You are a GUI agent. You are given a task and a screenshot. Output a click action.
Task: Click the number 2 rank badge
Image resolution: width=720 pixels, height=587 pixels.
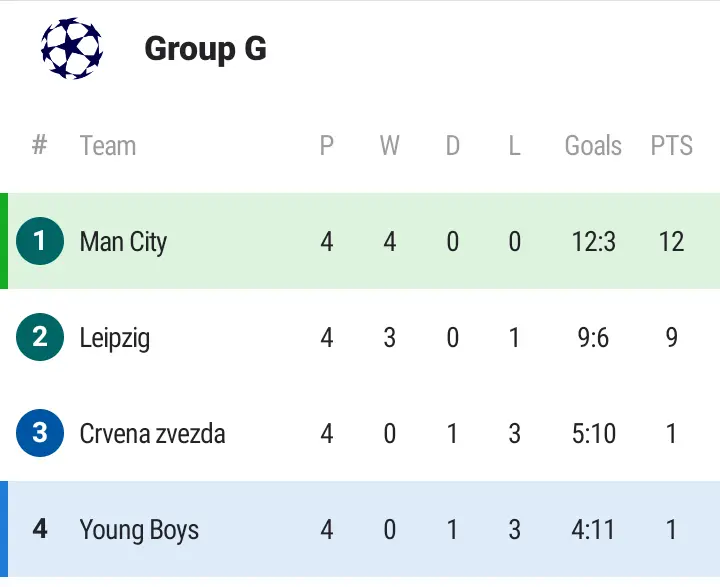40,337
